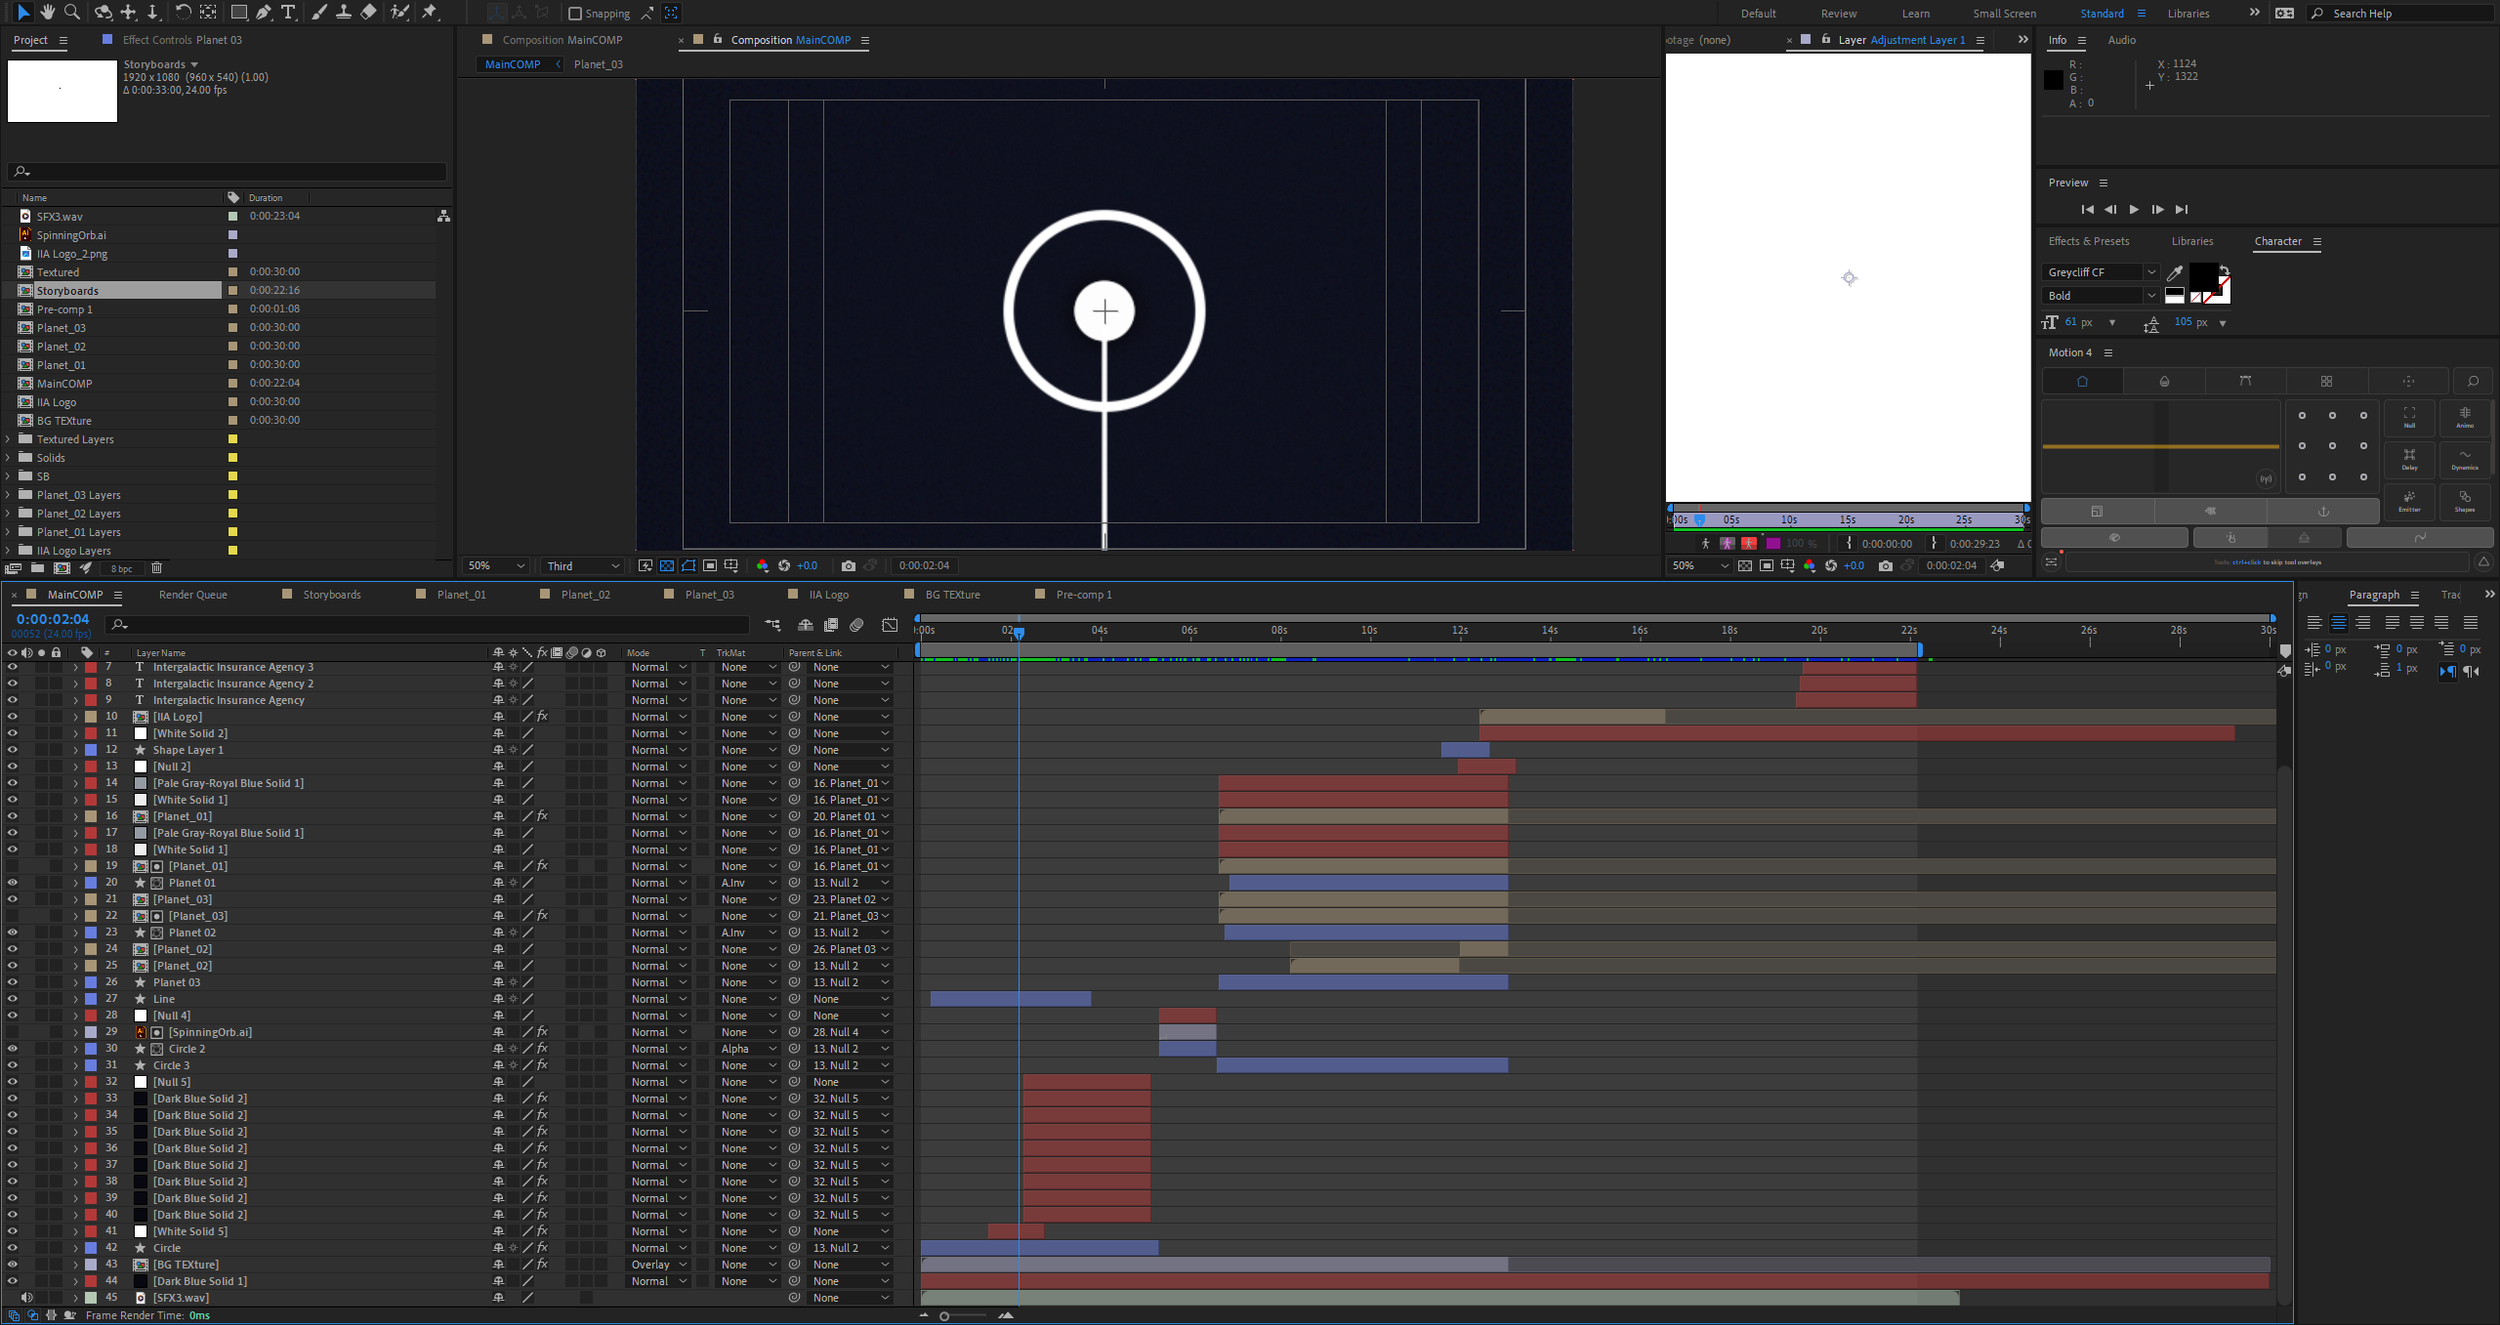Select the Horizontal Type tool

point(289,12)
